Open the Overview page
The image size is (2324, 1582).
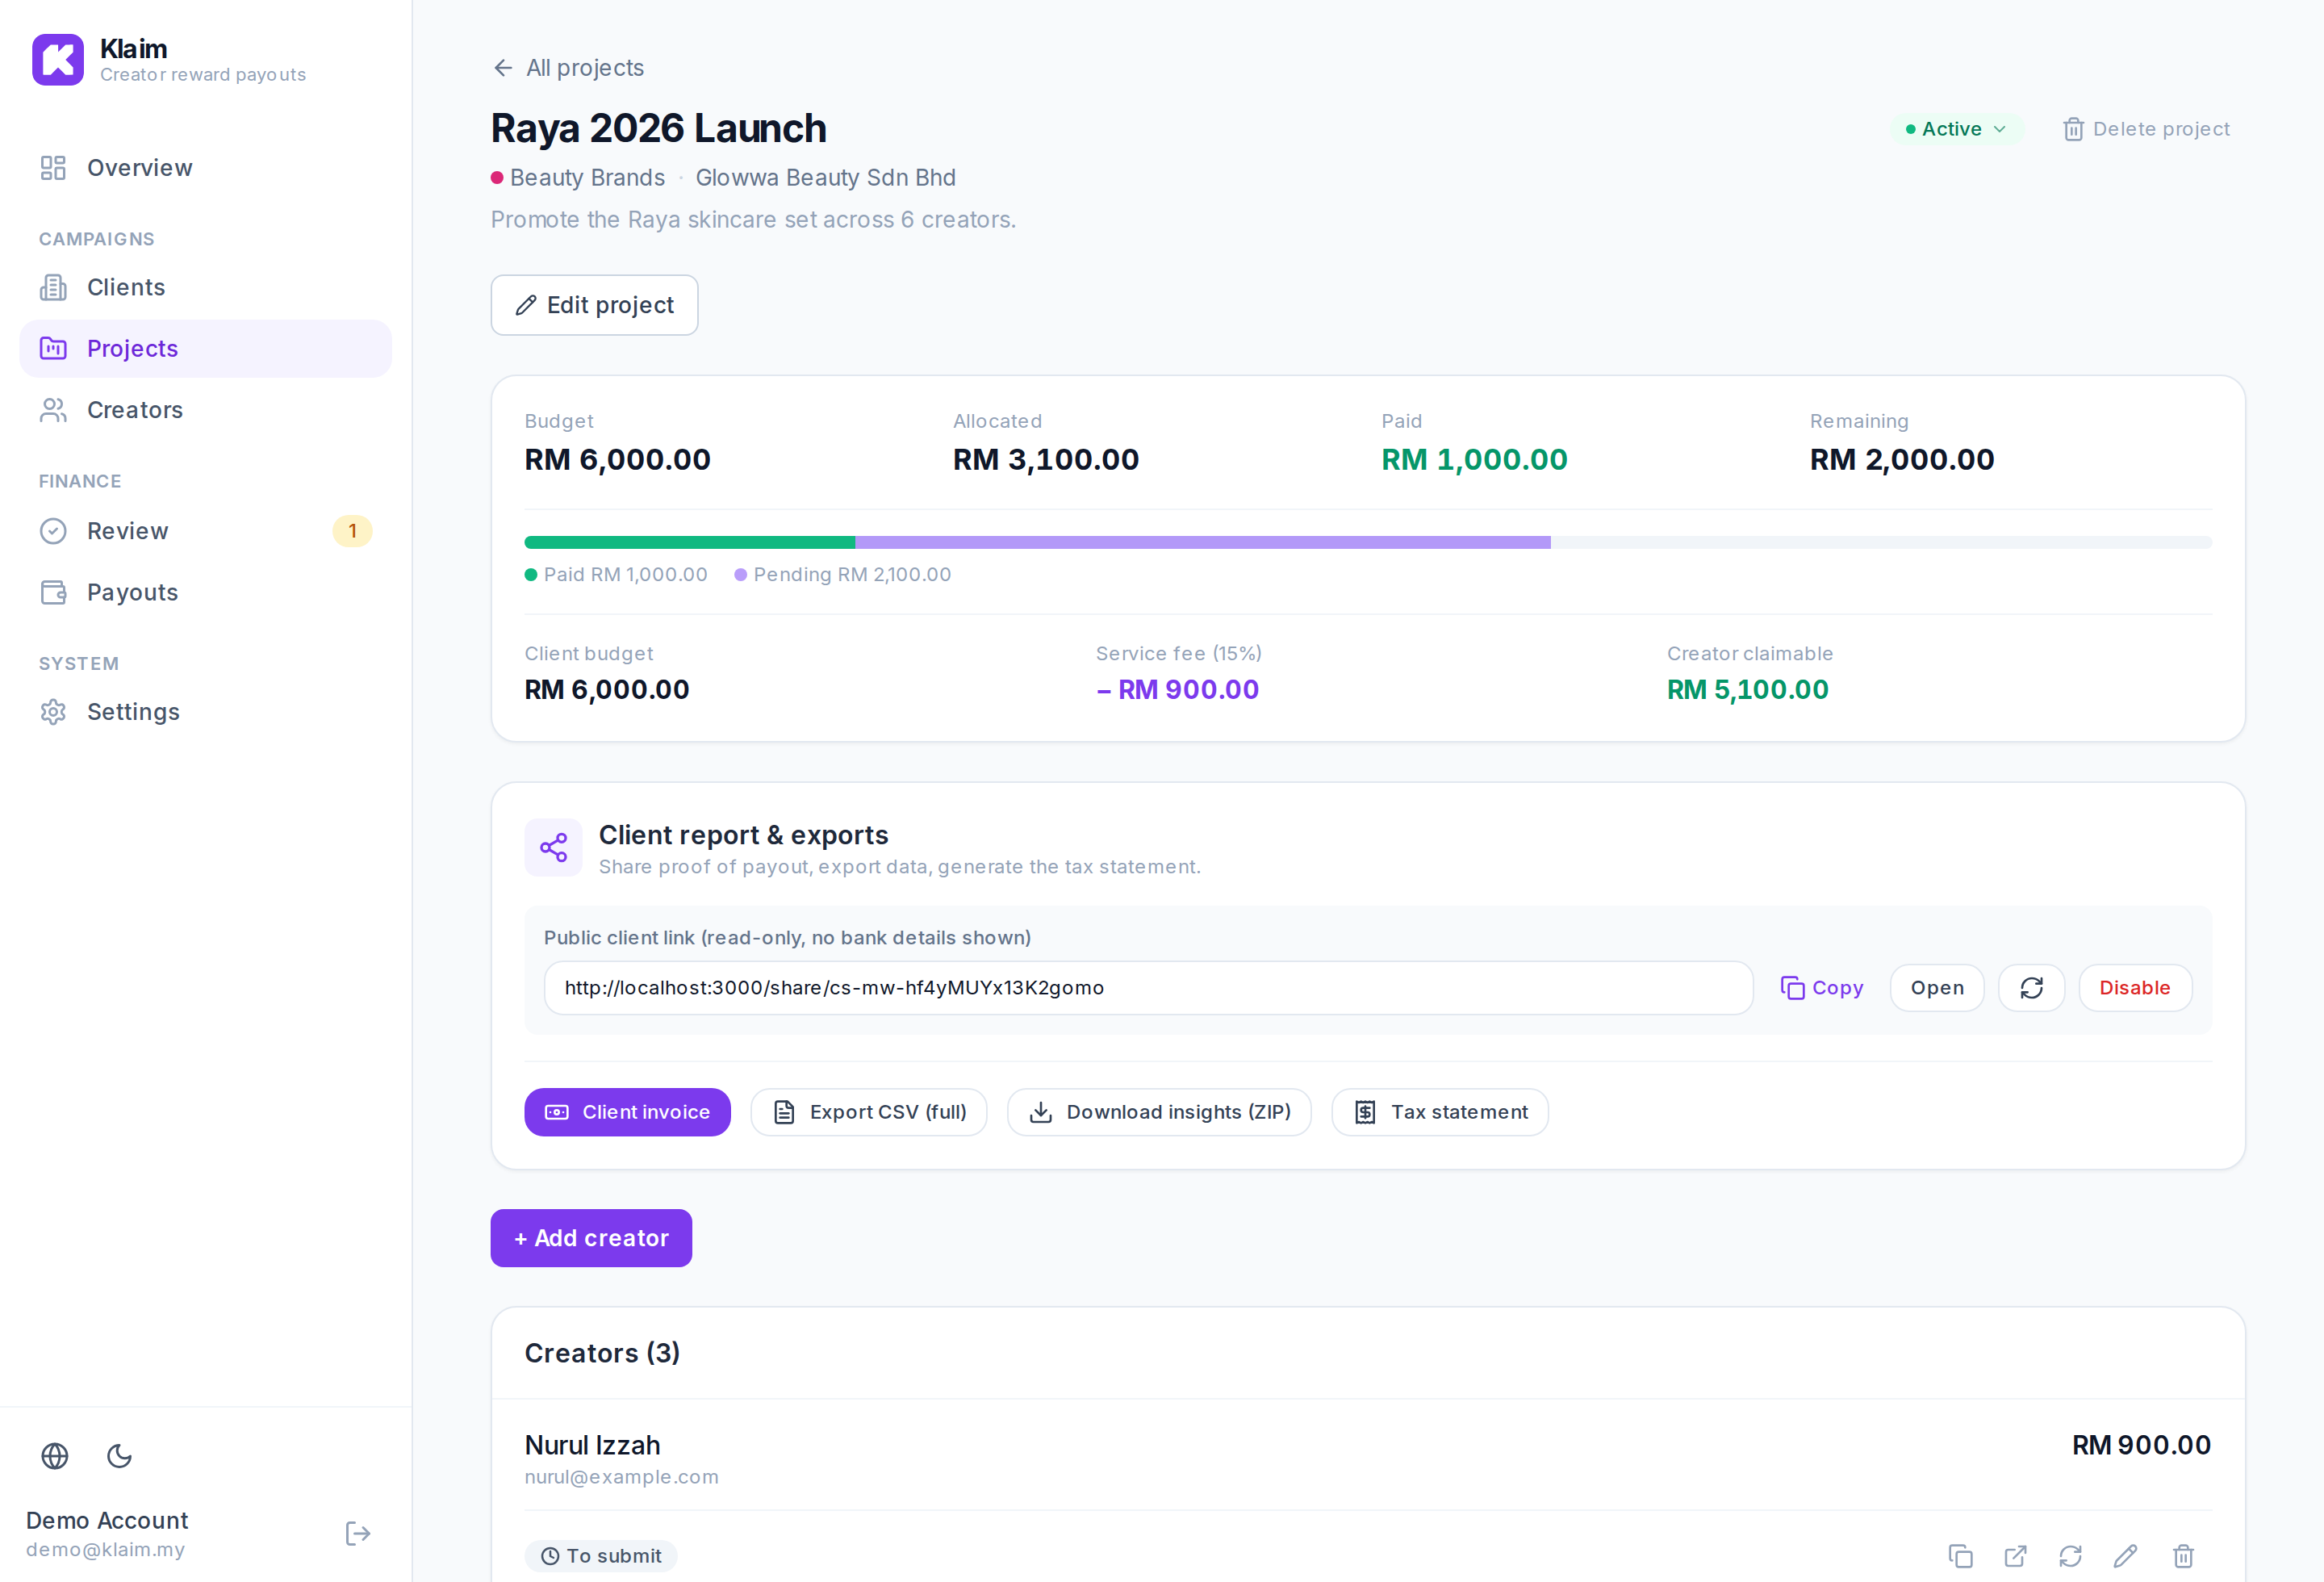(x=205, y=168)
